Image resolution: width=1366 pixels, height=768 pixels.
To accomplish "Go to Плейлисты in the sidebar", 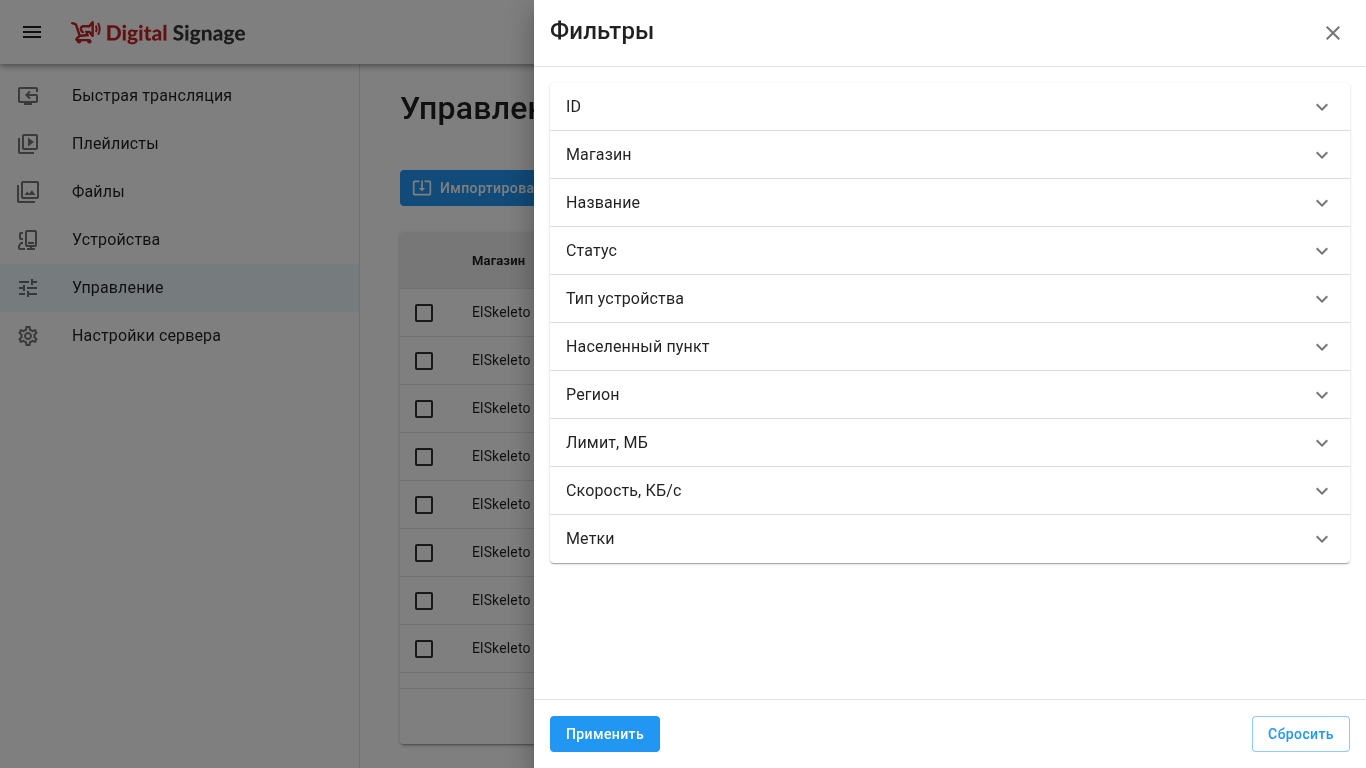I will pos(115,144).
